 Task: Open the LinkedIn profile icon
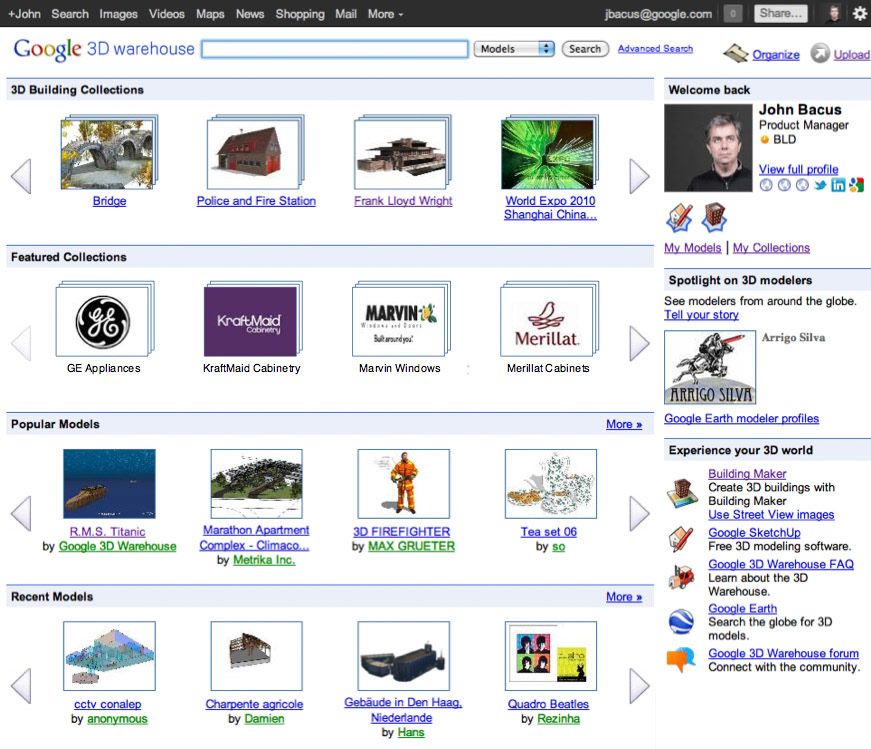[838, 185]
